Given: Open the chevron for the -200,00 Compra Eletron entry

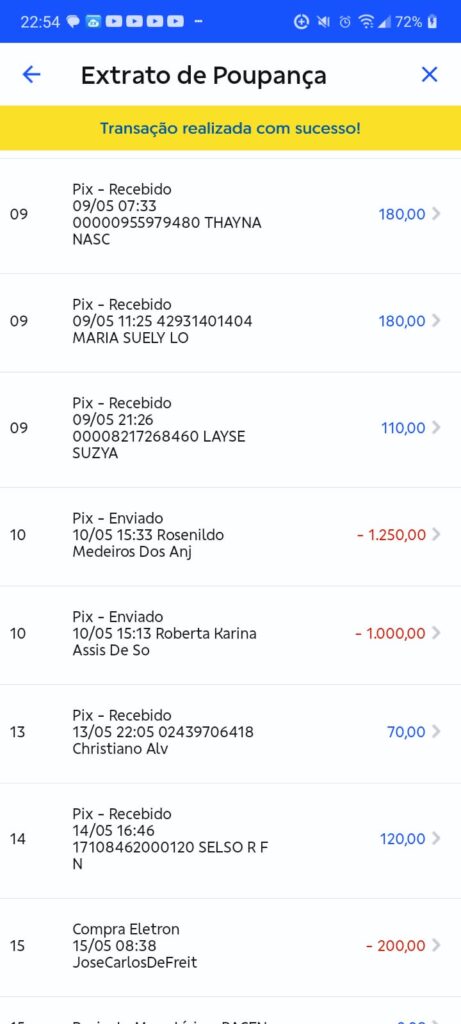Looking at the screenshot, I should [436, 946].
